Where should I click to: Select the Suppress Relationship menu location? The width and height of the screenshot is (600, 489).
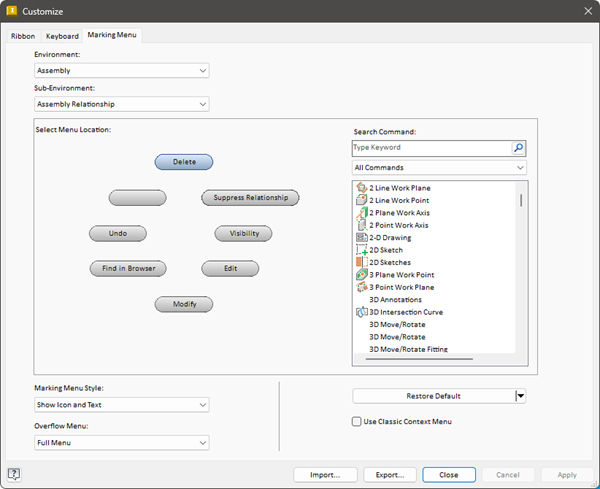point(250,197)
